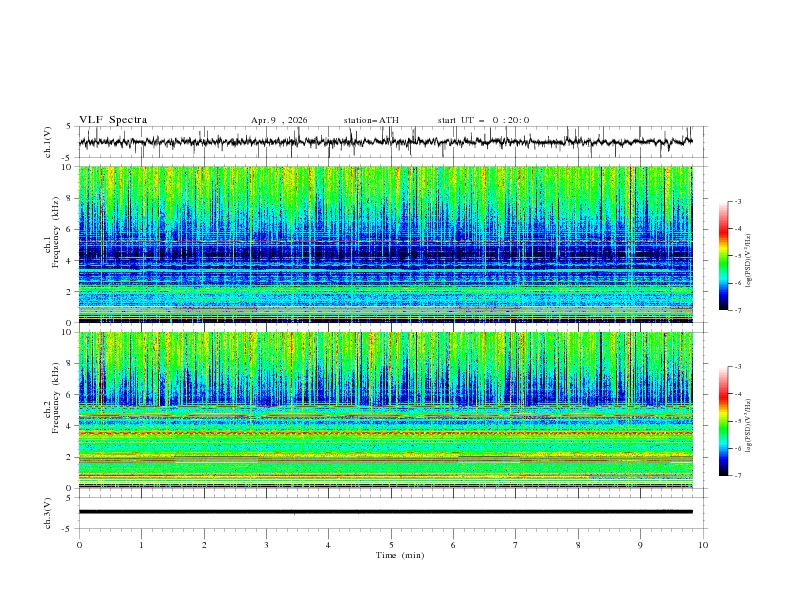The image size is (792, 612).
Task: Click the "-3" tick on ch.2 colorbar
Action: 737,367
